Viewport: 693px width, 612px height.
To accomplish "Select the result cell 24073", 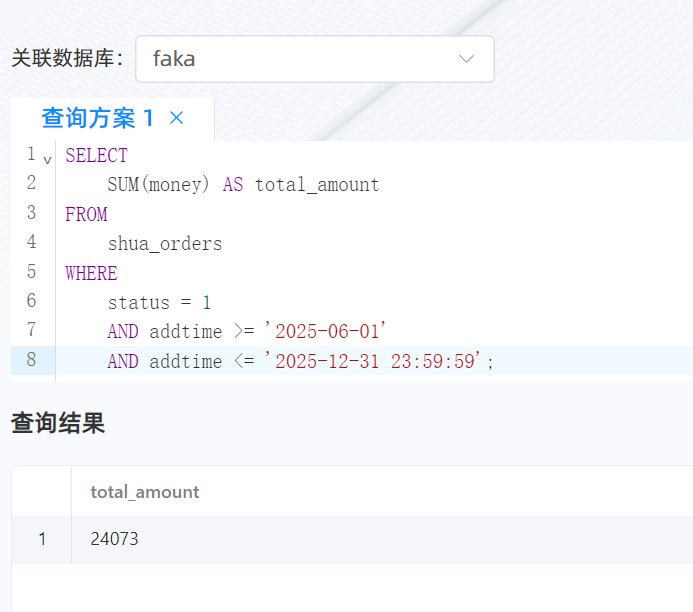I will click(x=114, y=539).
